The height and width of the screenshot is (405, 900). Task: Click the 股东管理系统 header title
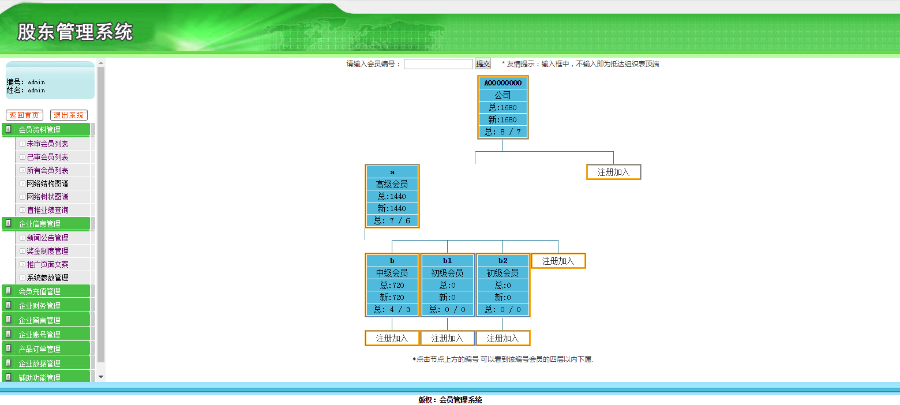click(x=75, y=32)
